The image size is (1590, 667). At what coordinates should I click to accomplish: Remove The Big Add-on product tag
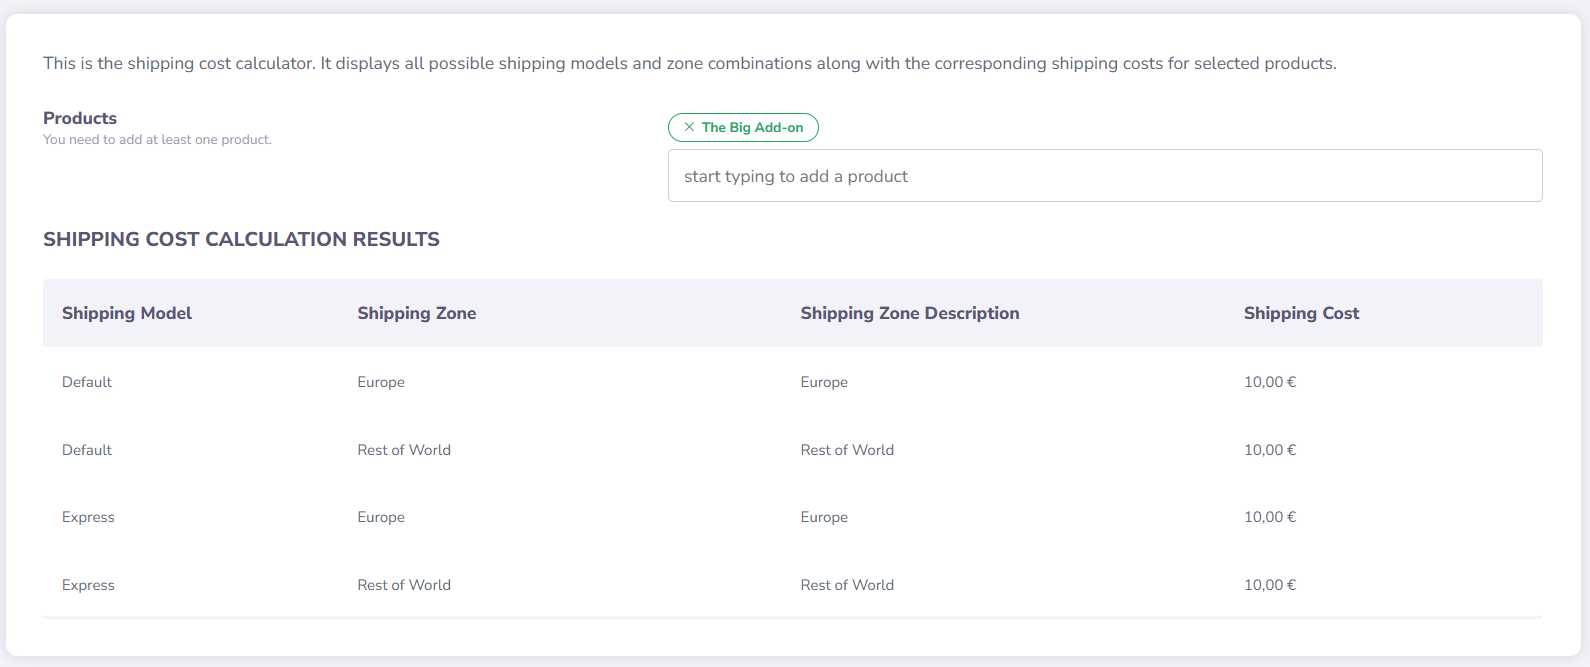(x=689, y=127)
